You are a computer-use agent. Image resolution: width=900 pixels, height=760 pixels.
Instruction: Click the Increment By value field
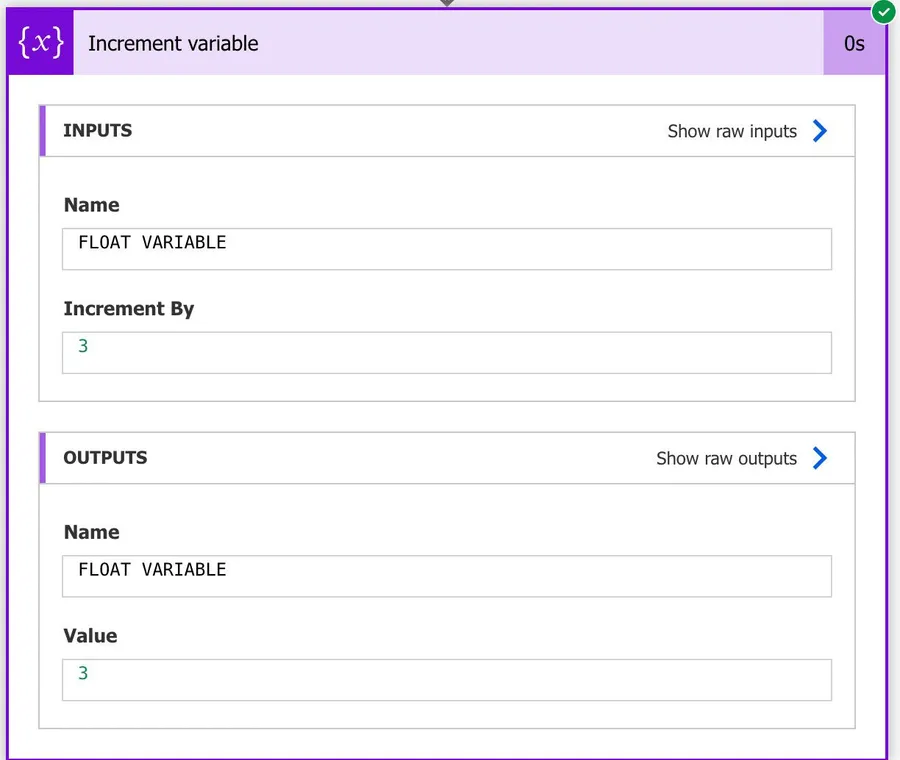pos(446,353)
